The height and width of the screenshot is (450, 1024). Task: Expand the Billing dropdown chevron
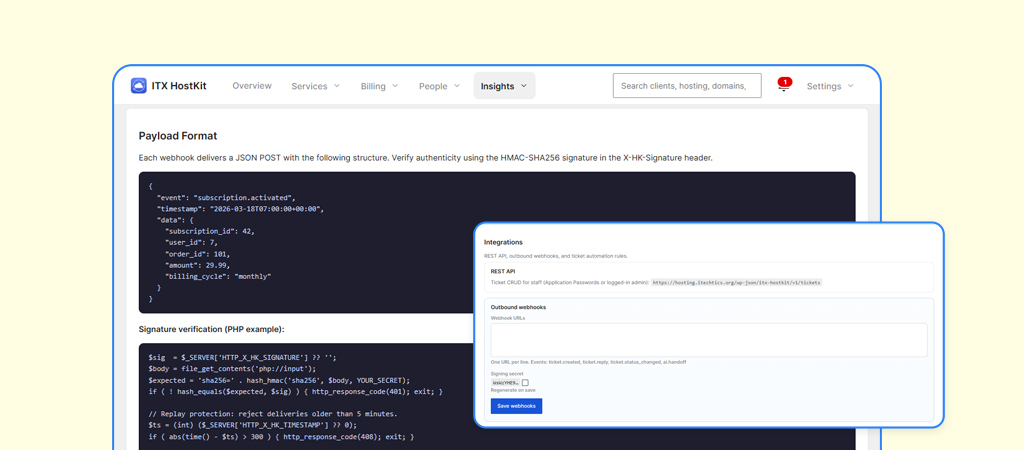pos(395,86)
